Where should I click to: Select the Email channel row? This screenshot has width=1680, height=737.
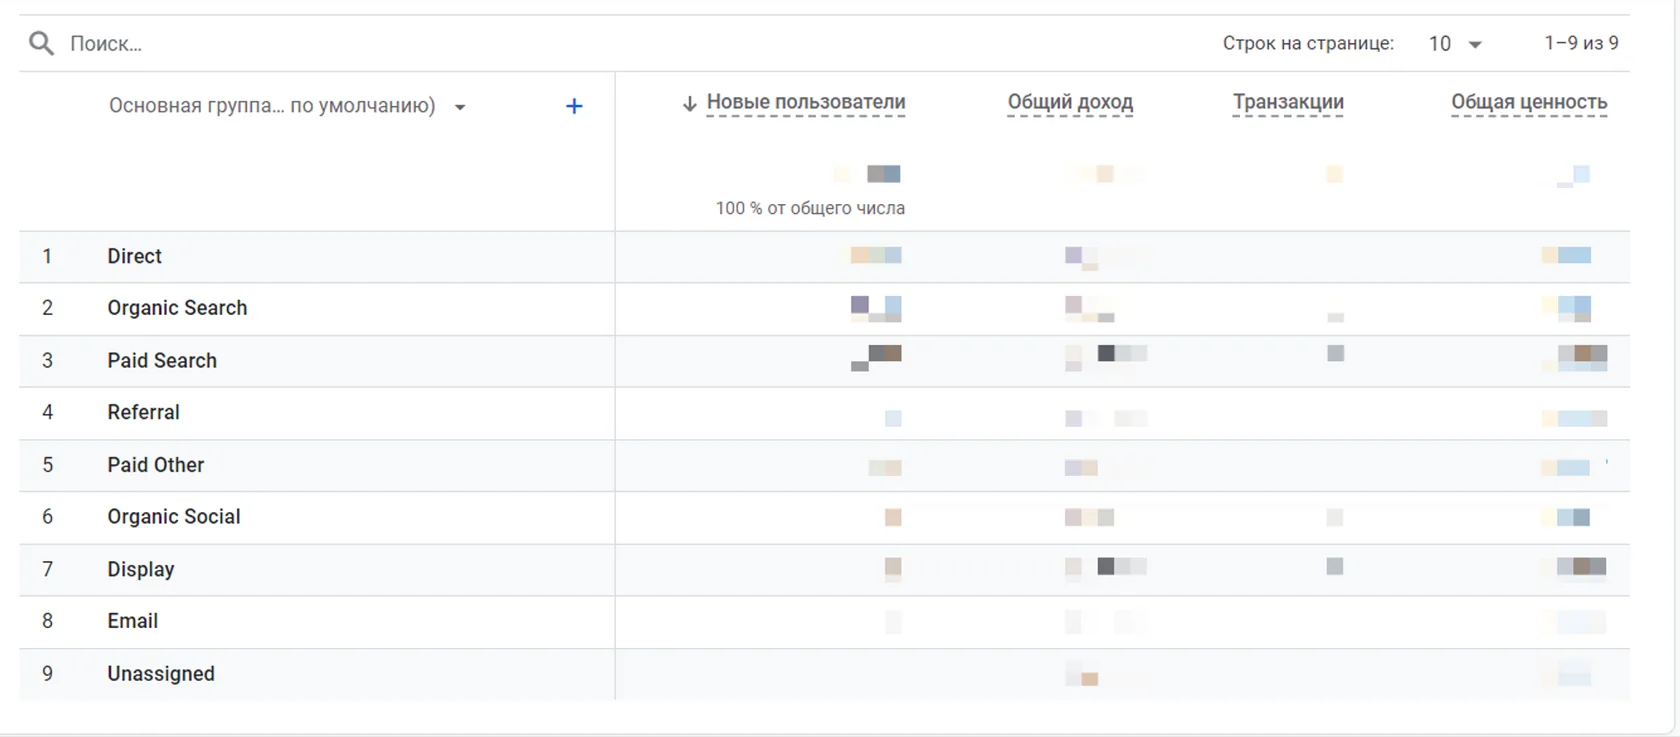pos(824,622)
